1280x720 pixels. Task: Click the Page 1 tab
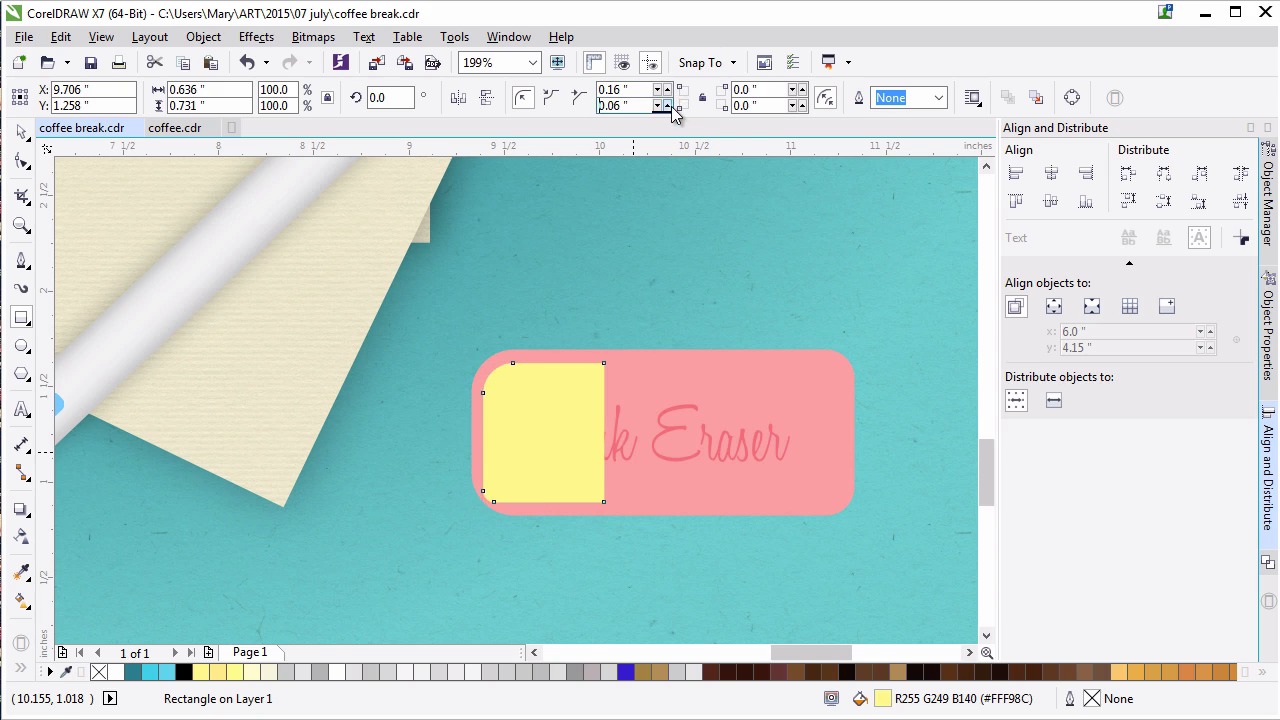250,652
